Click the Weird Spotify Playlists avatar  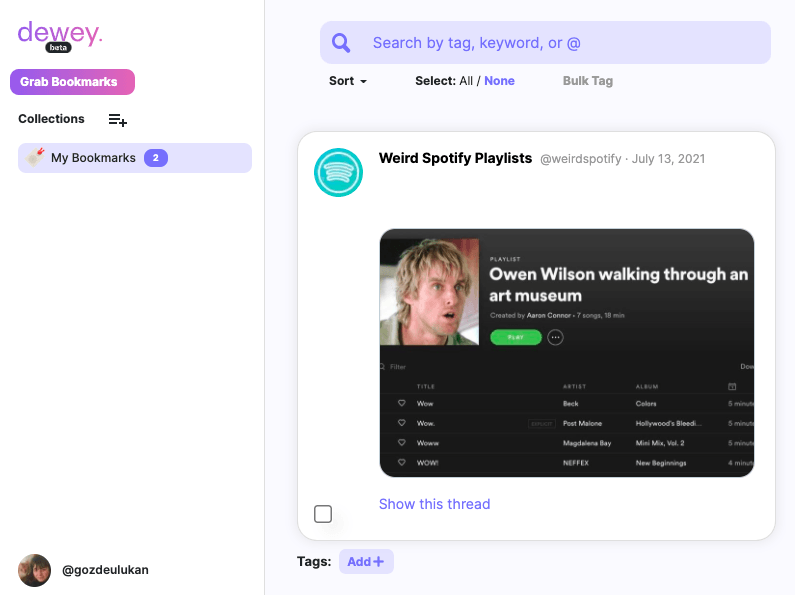(338, 172)
